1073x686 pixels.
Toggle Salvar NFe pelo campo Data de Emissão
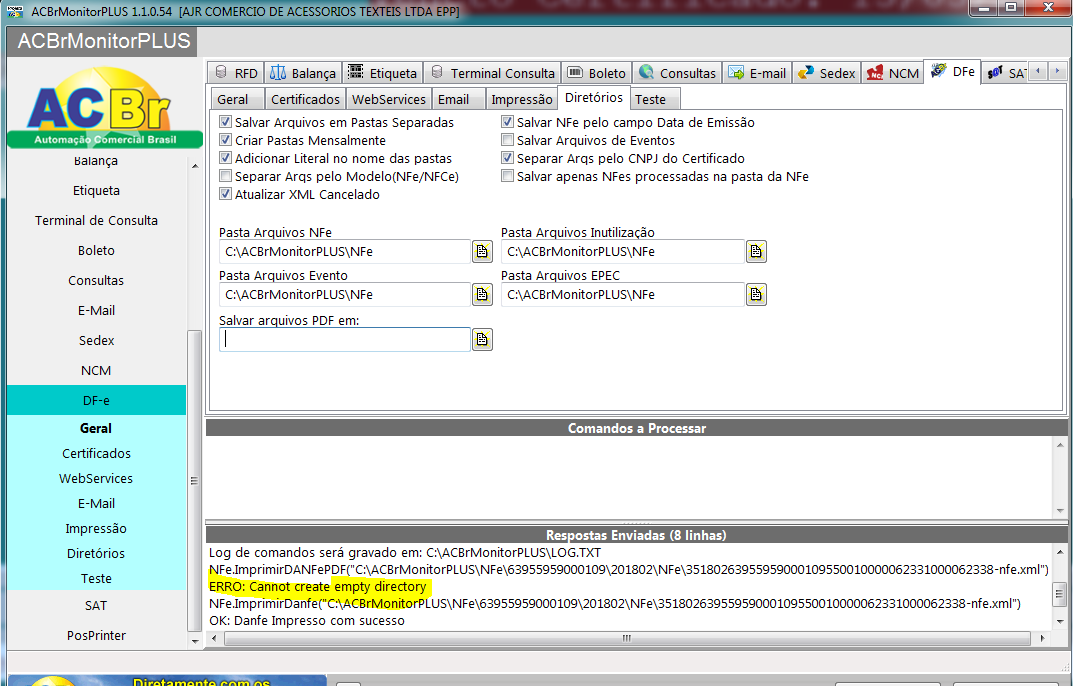point(507,122)
